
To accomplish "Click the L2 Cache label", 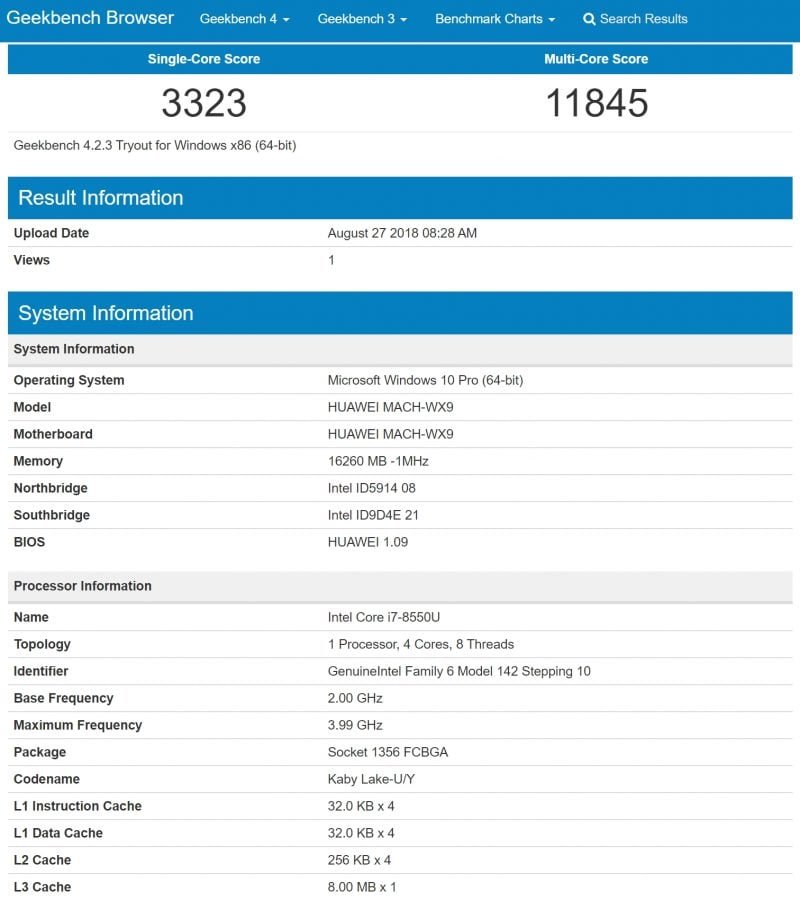I will coord(42,860).
